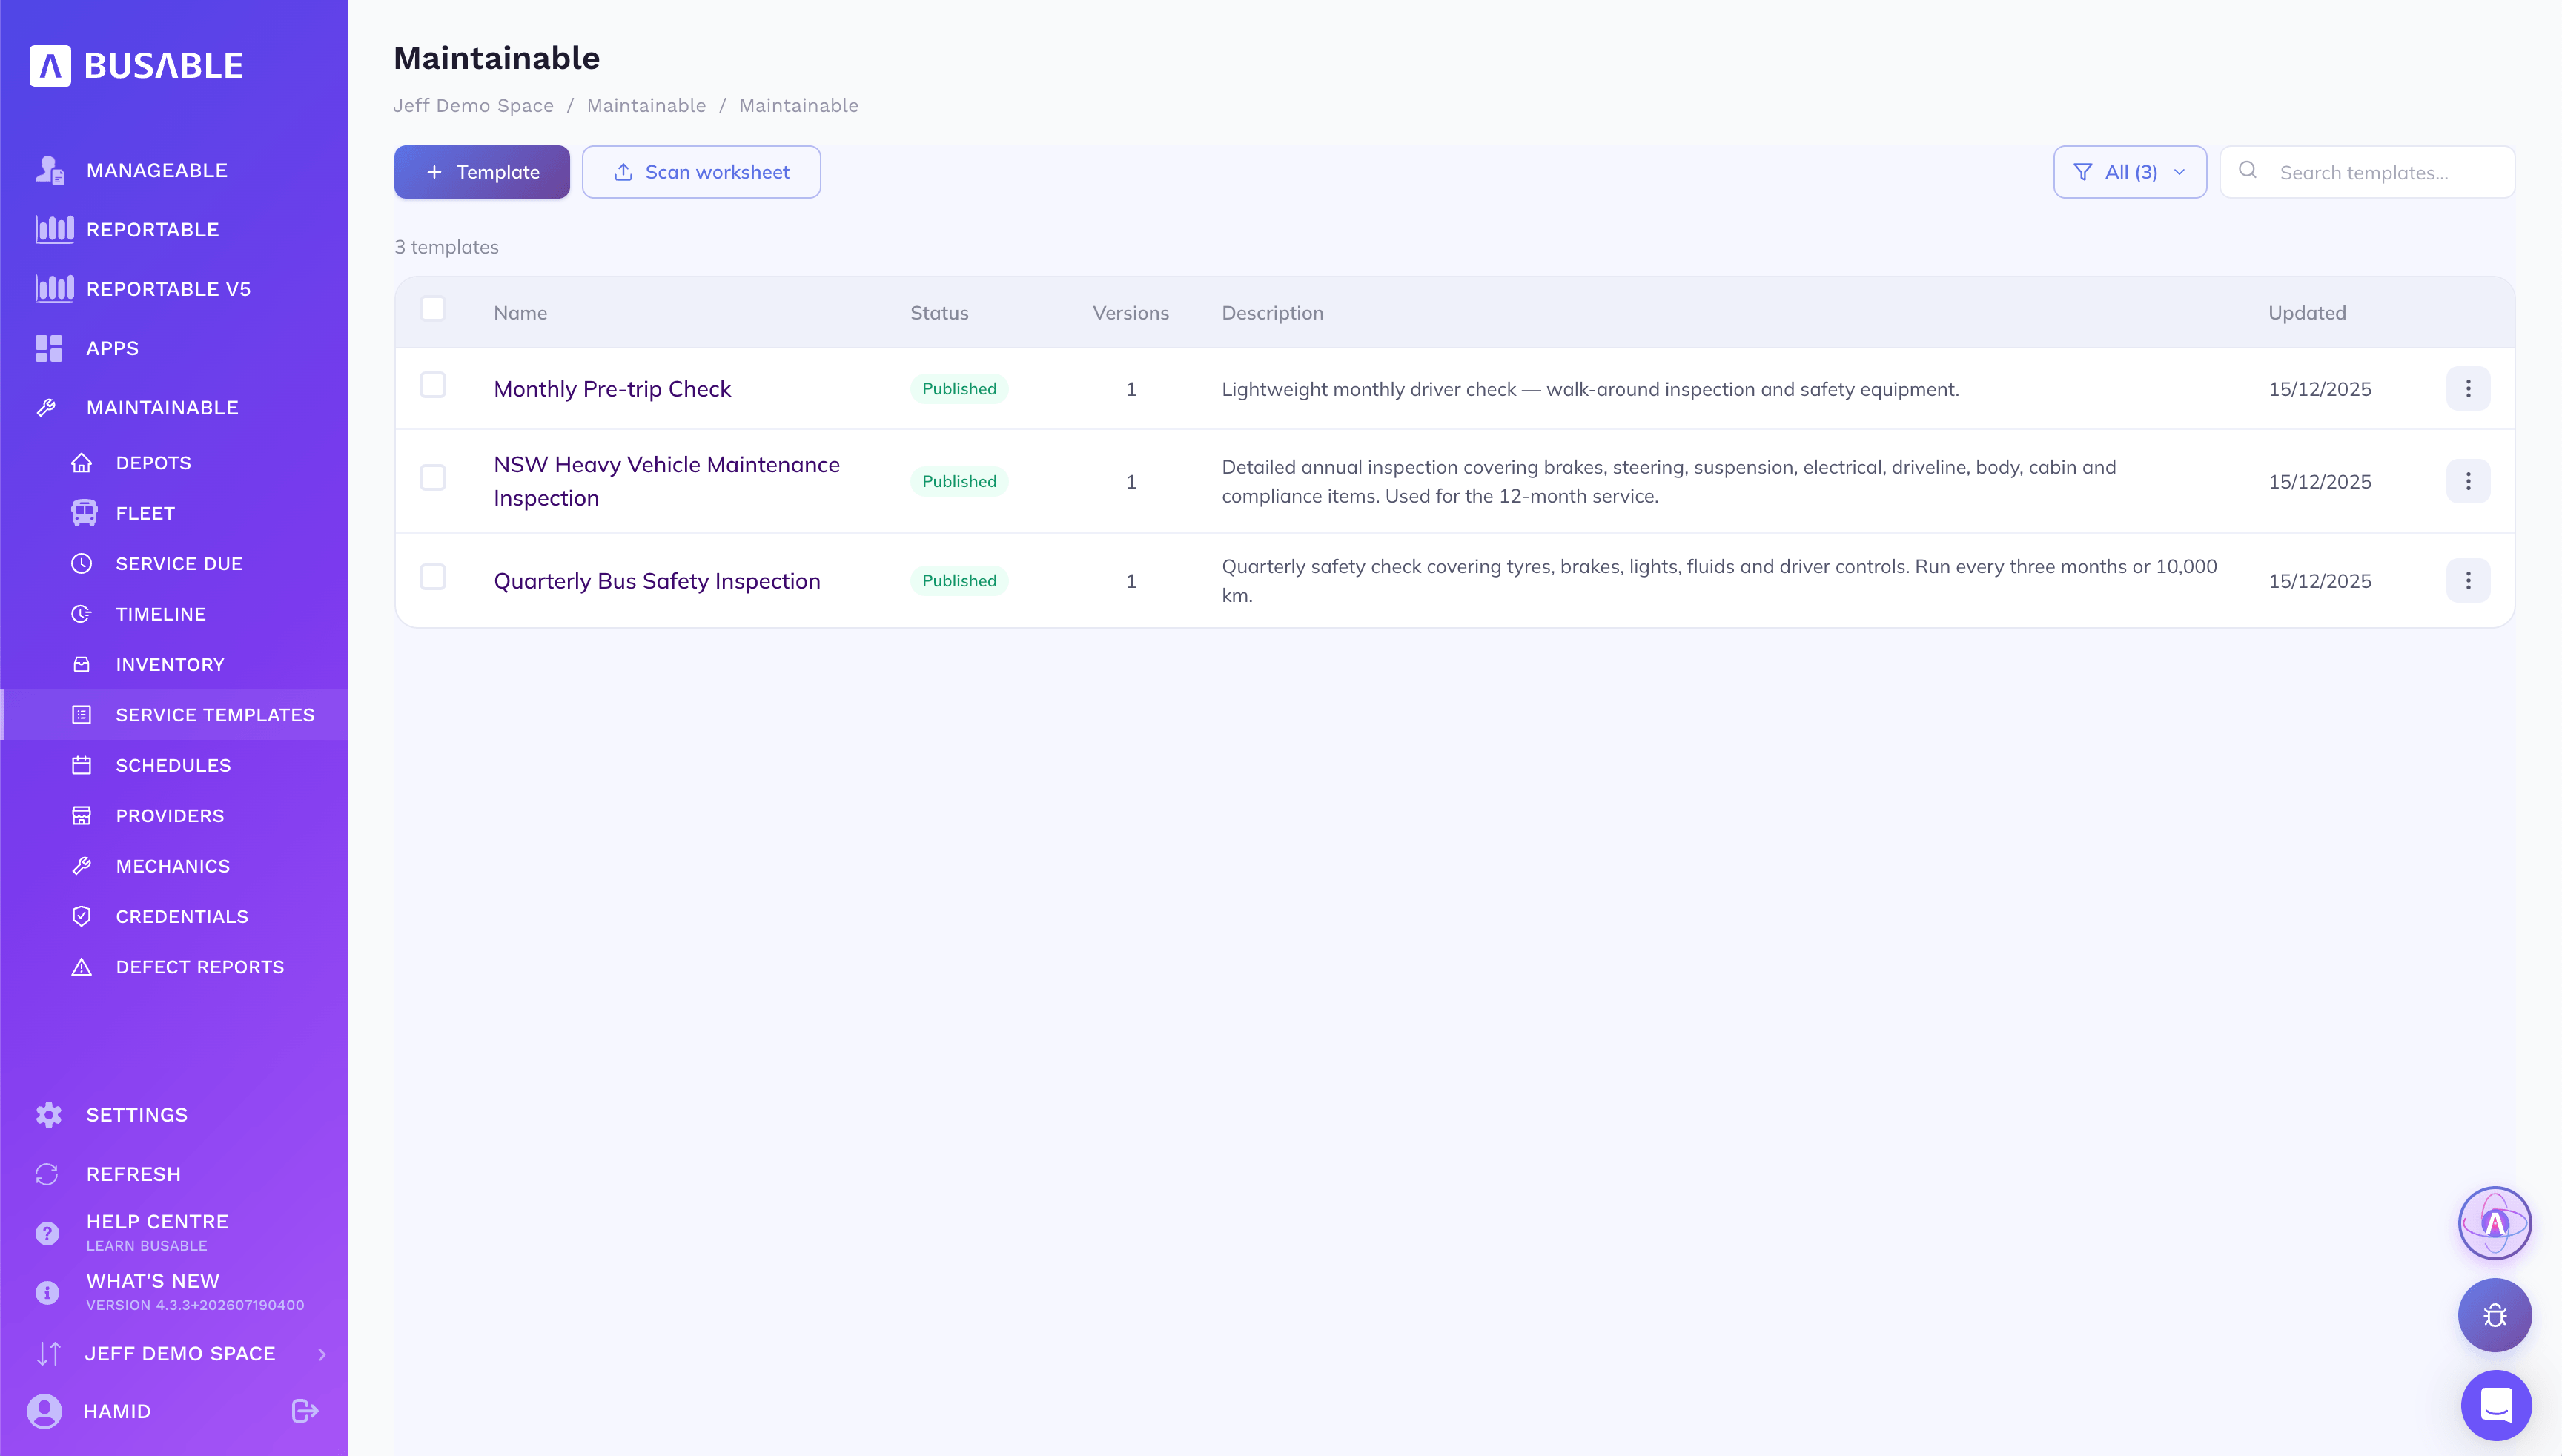Open NSW Heavy Vehicle Maintenance Inspection template
The image size is (2562, 1456).
pos(667,481)
